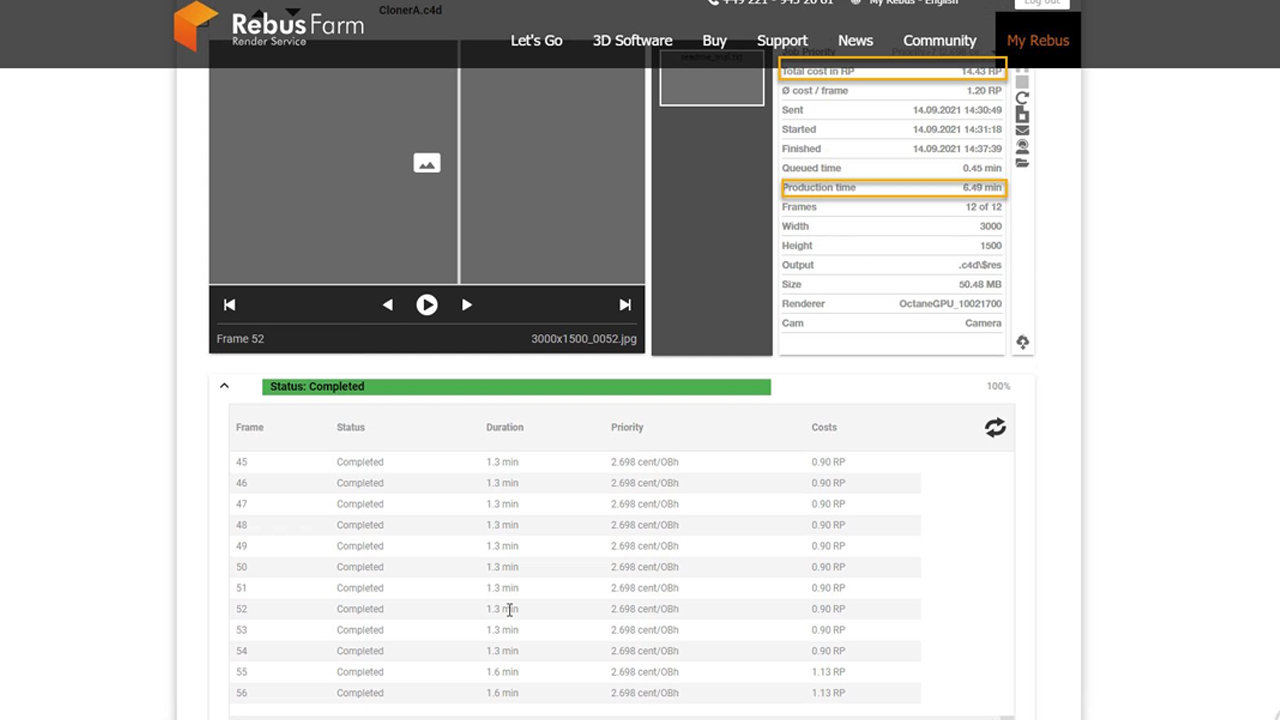Click priority value in frame 52 row
The height and width of the screenshot is (720, 1280).
pos(645,609)
